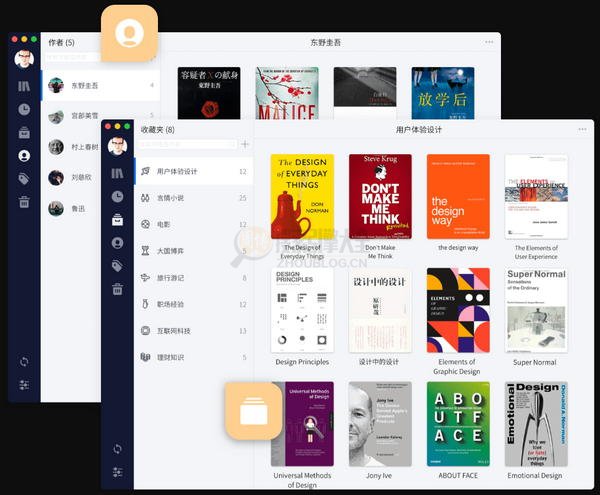Open settings sliders icon in front window
Screen dimensions: 600x495
tap(117, 472)
